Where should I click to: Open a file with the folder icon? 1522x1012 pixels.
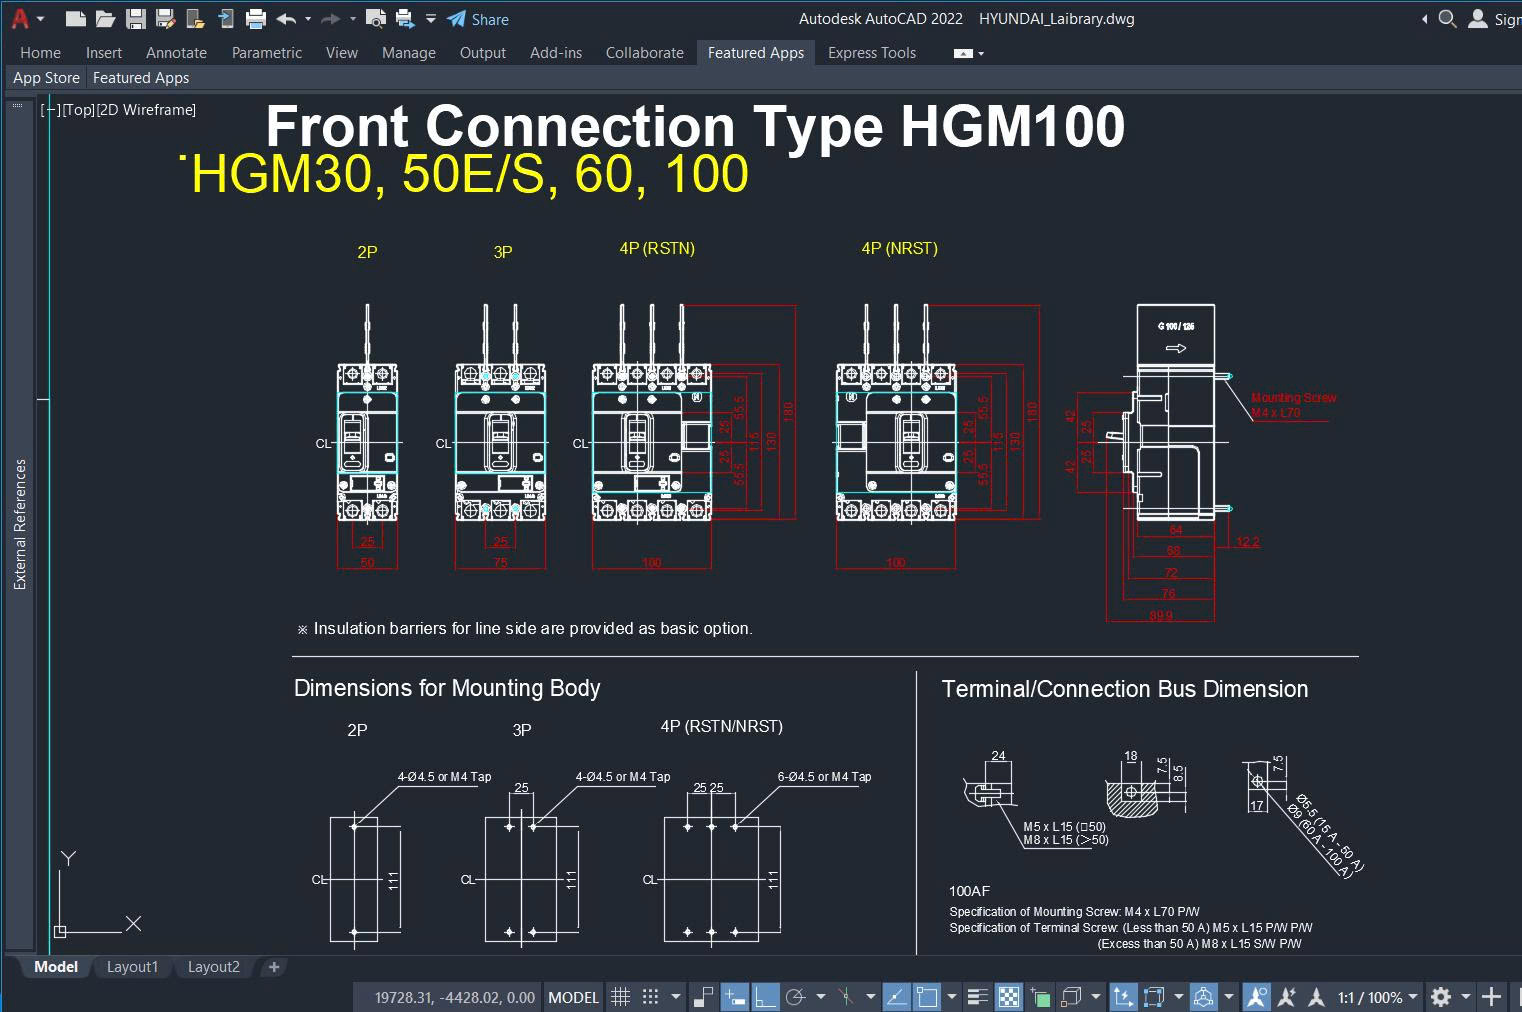106,18
